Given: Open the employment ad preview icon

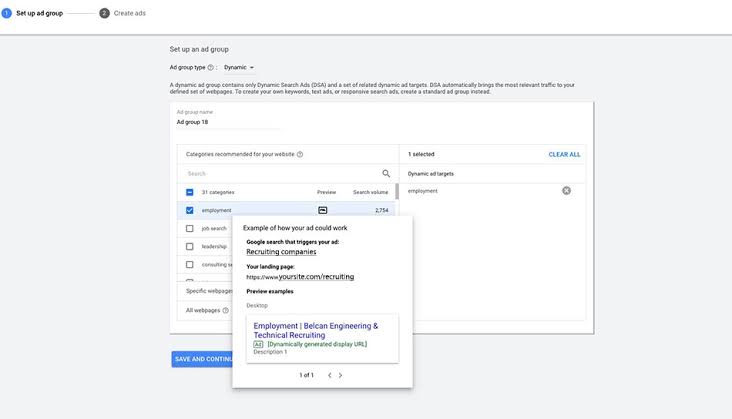Looking at the screenshot, I should [323, 210].
